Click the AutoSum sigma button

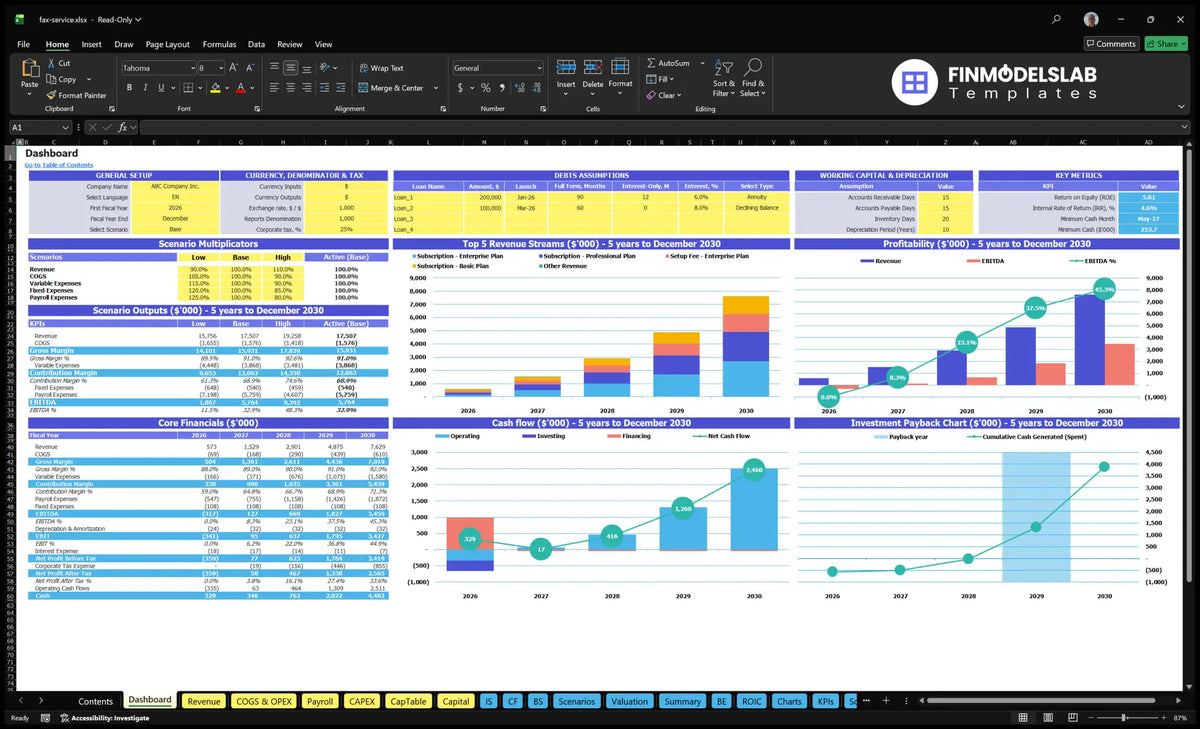point(668,63)
